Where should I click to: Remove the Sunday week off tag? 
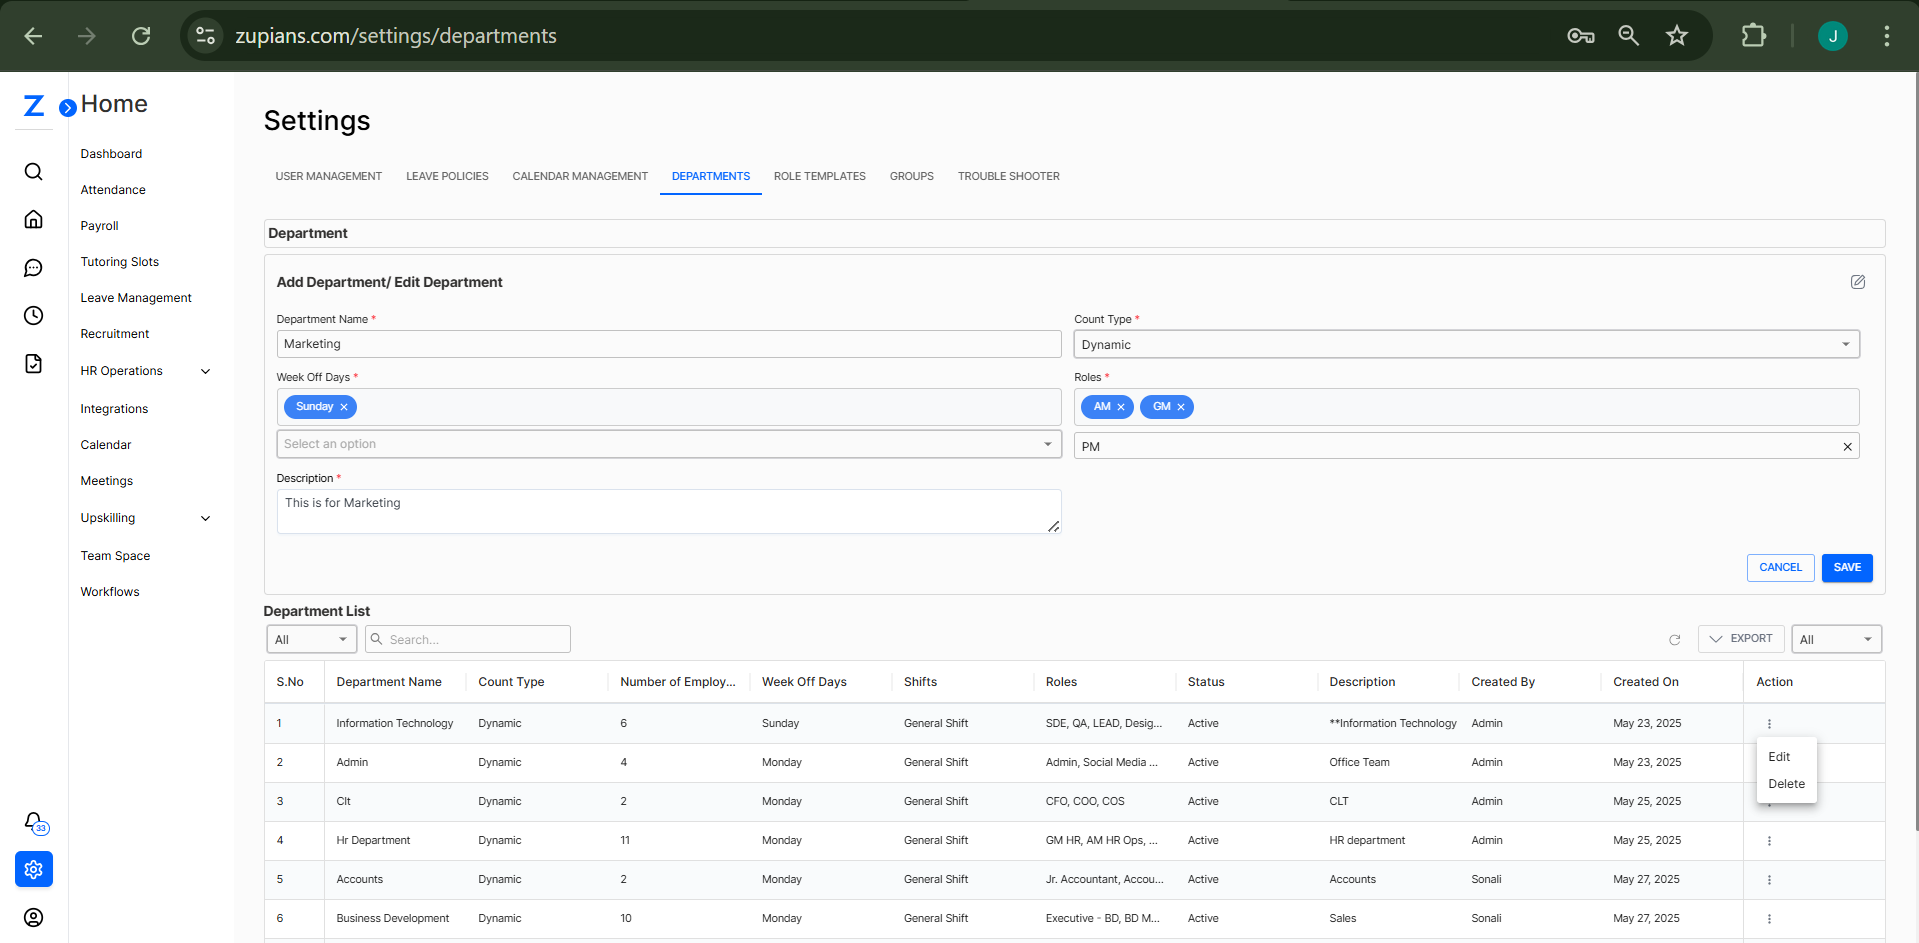344,407
